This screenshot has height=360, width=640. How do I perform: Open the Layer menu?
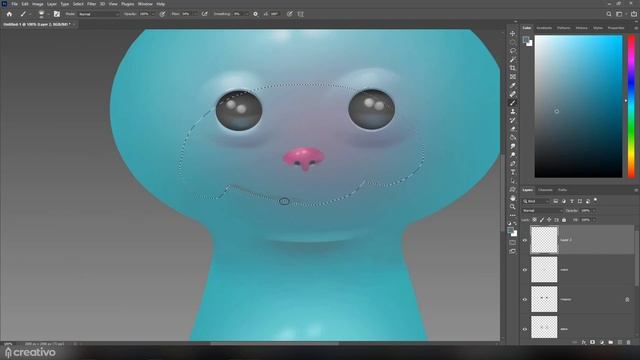tap(52, 4)
